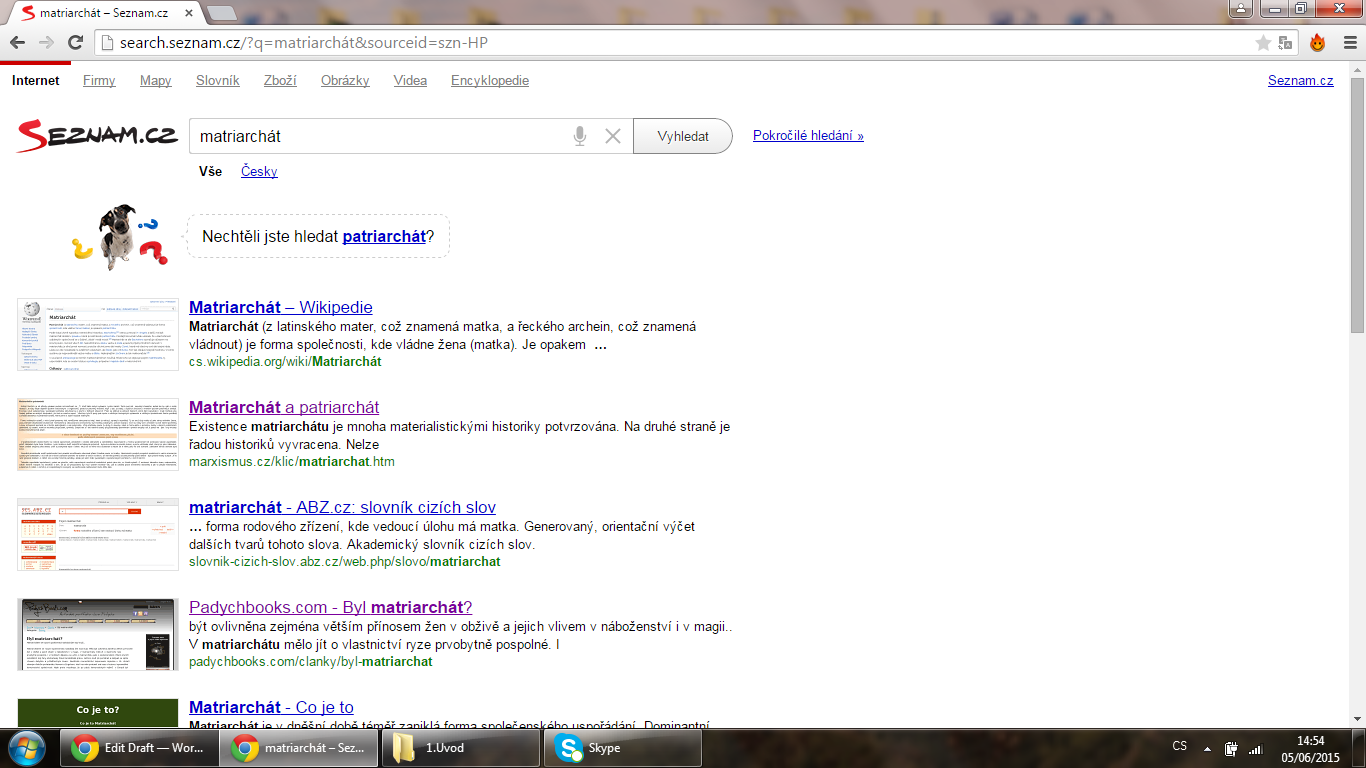Click the browser address bar URL
1366x768 pixels.
point(304,43)
